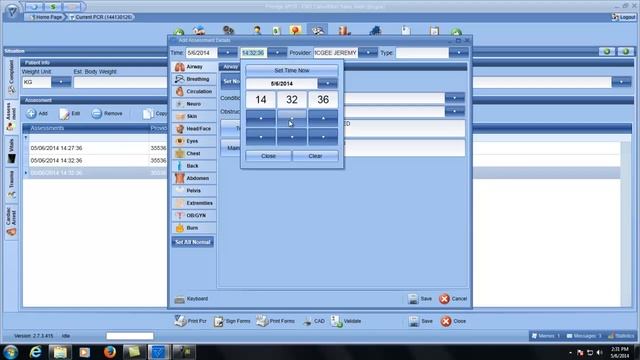Validate the PCR

coord(346,321)
